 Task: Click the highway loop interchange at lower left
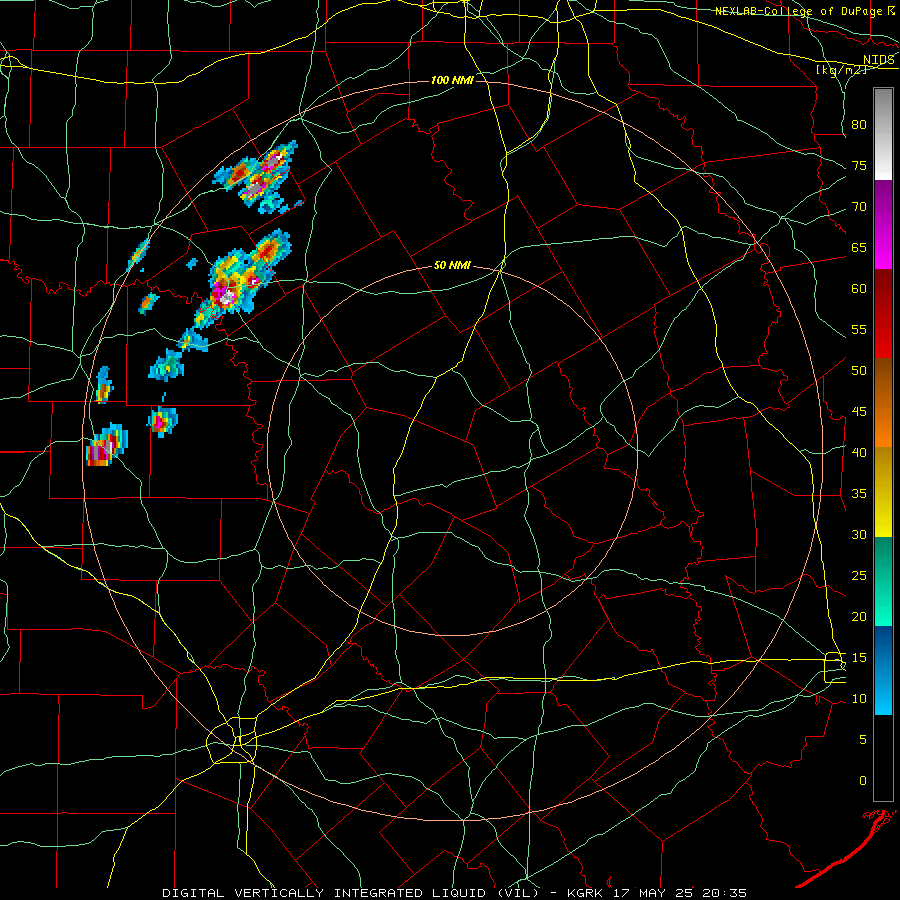(x=232, y=740)
